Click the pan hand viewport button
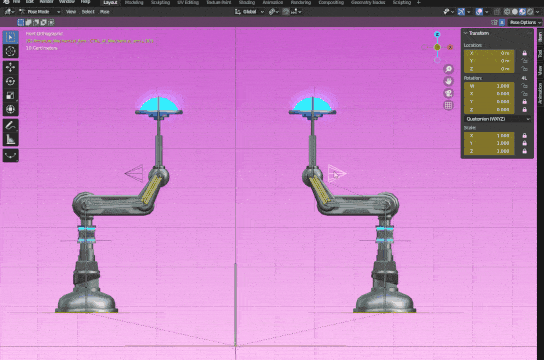This screenshot has width=544, height=360. [448, 81]
